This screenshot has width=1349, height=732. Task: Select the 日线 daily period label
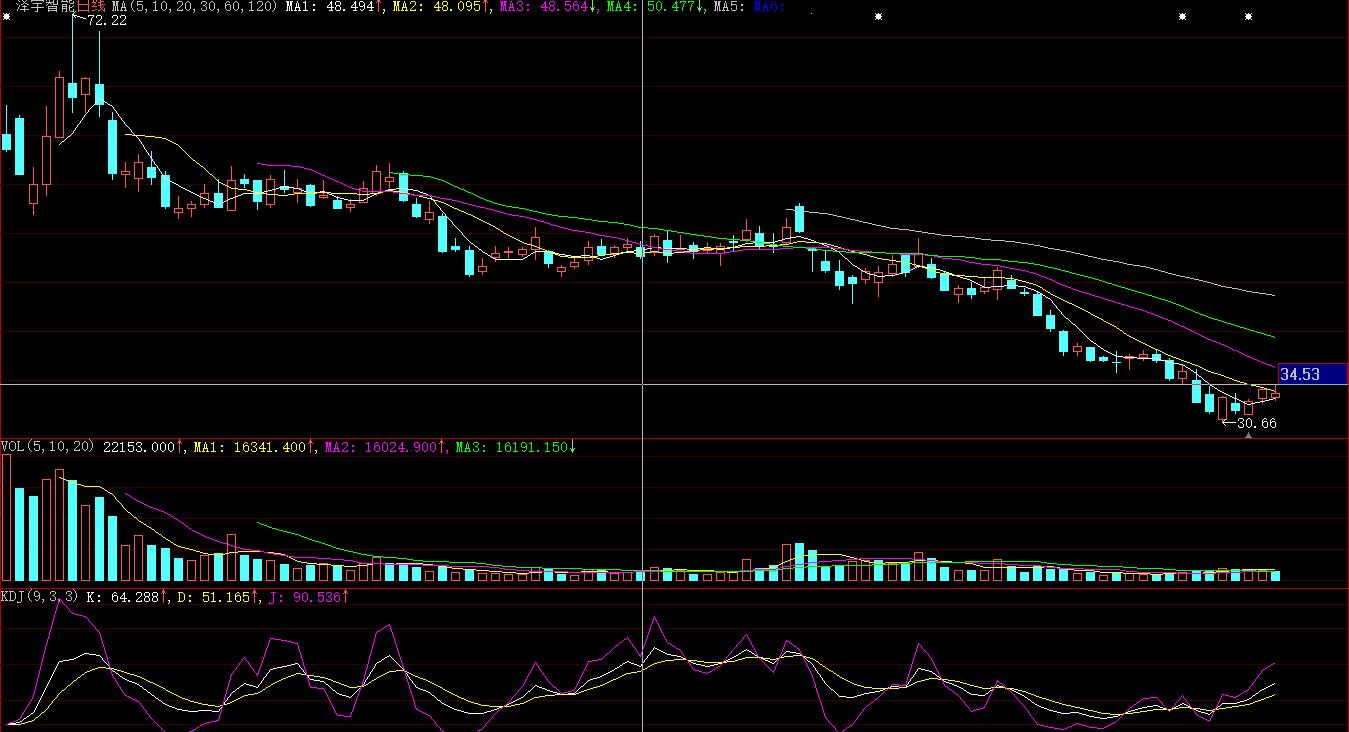tap(92, 6)
